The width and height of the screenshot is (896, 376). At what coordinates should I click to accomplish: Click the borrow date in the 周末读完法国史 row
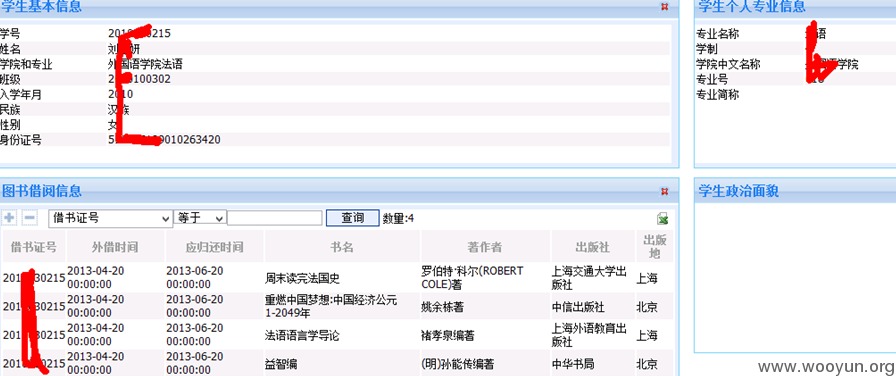click(x=95, y=278)
